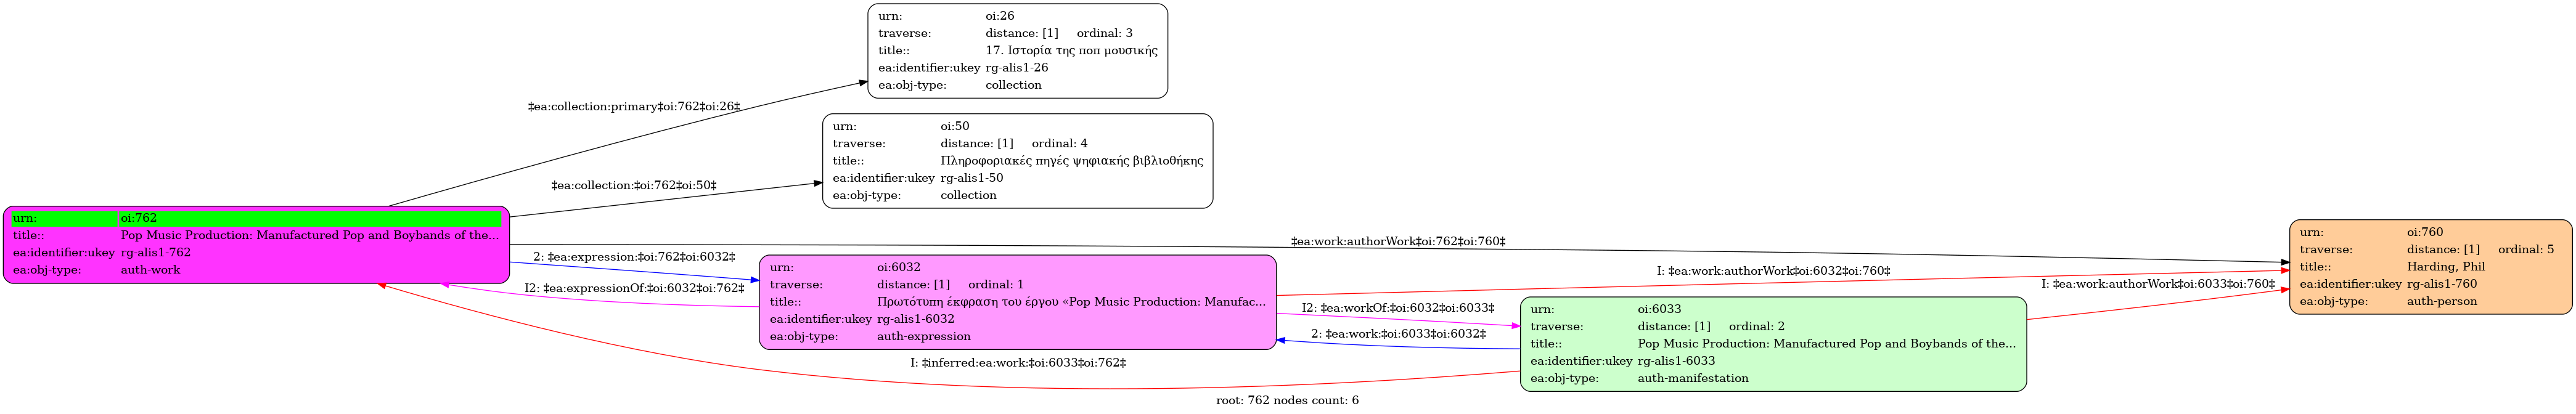Click the root node title 'Pop Music Production: Manufactured Pop and Boybands of the...'
The width and height of the screenshot is (2576, 414).
point(310,235)
